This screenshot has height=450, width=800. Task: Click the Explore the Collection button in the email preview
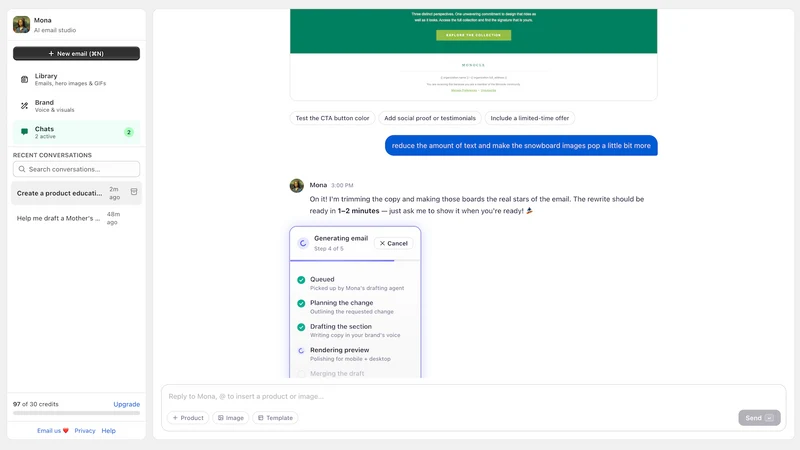(x=473, y=35)
